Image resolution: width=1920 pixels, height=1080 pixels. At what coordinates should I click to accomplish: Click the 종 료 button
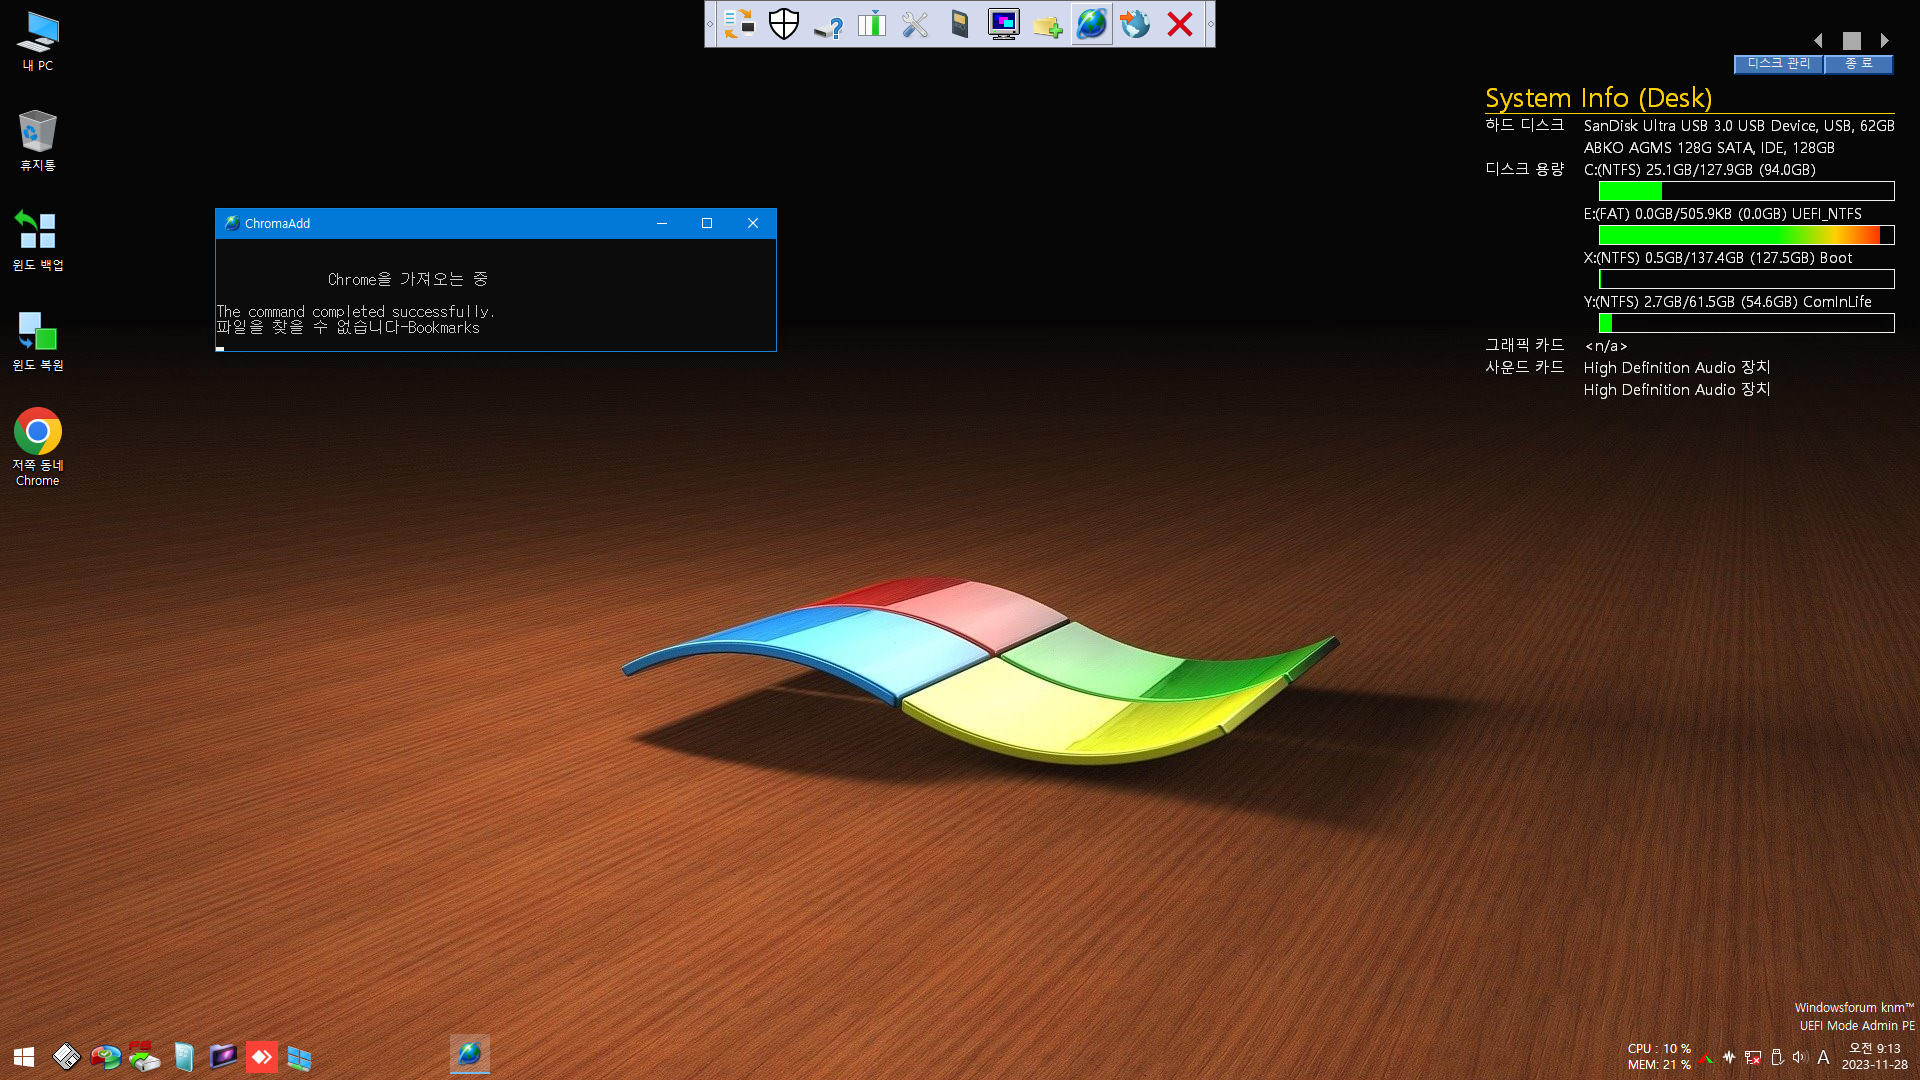[x=1859, y=63]
